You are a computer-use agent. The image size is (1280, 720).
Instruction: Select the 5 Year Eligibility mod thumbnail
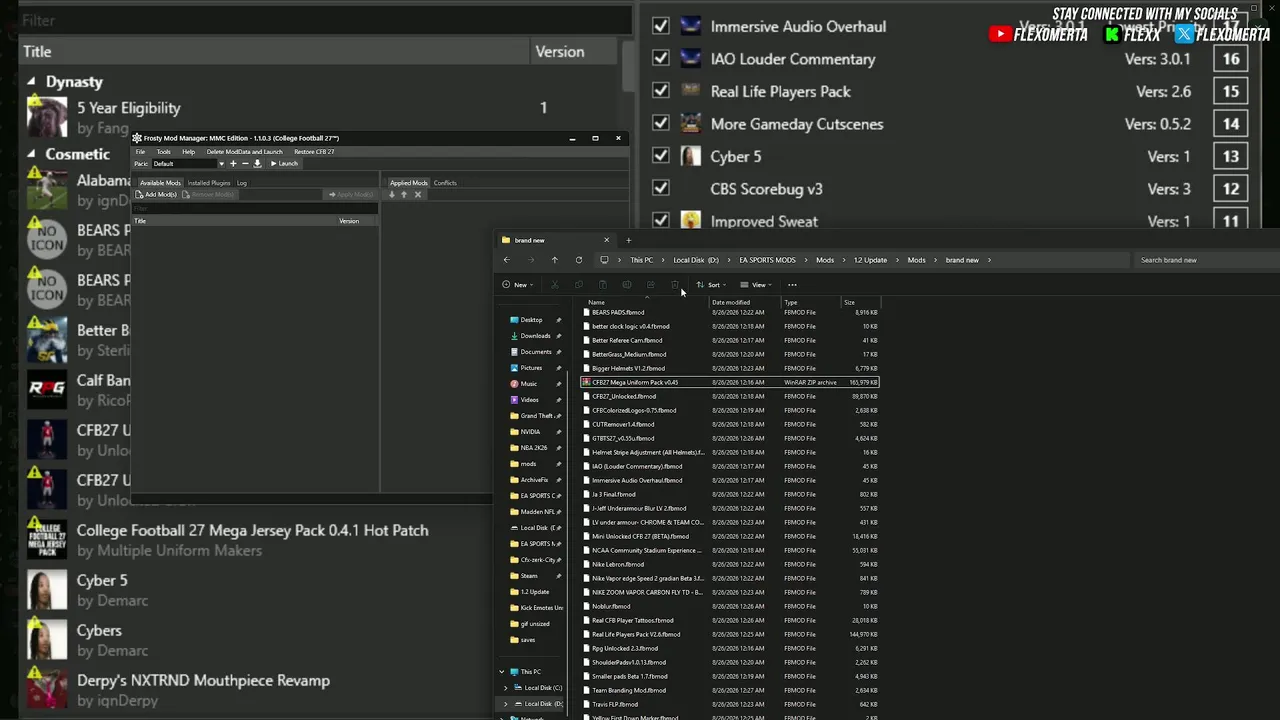[x=47, y=117]
